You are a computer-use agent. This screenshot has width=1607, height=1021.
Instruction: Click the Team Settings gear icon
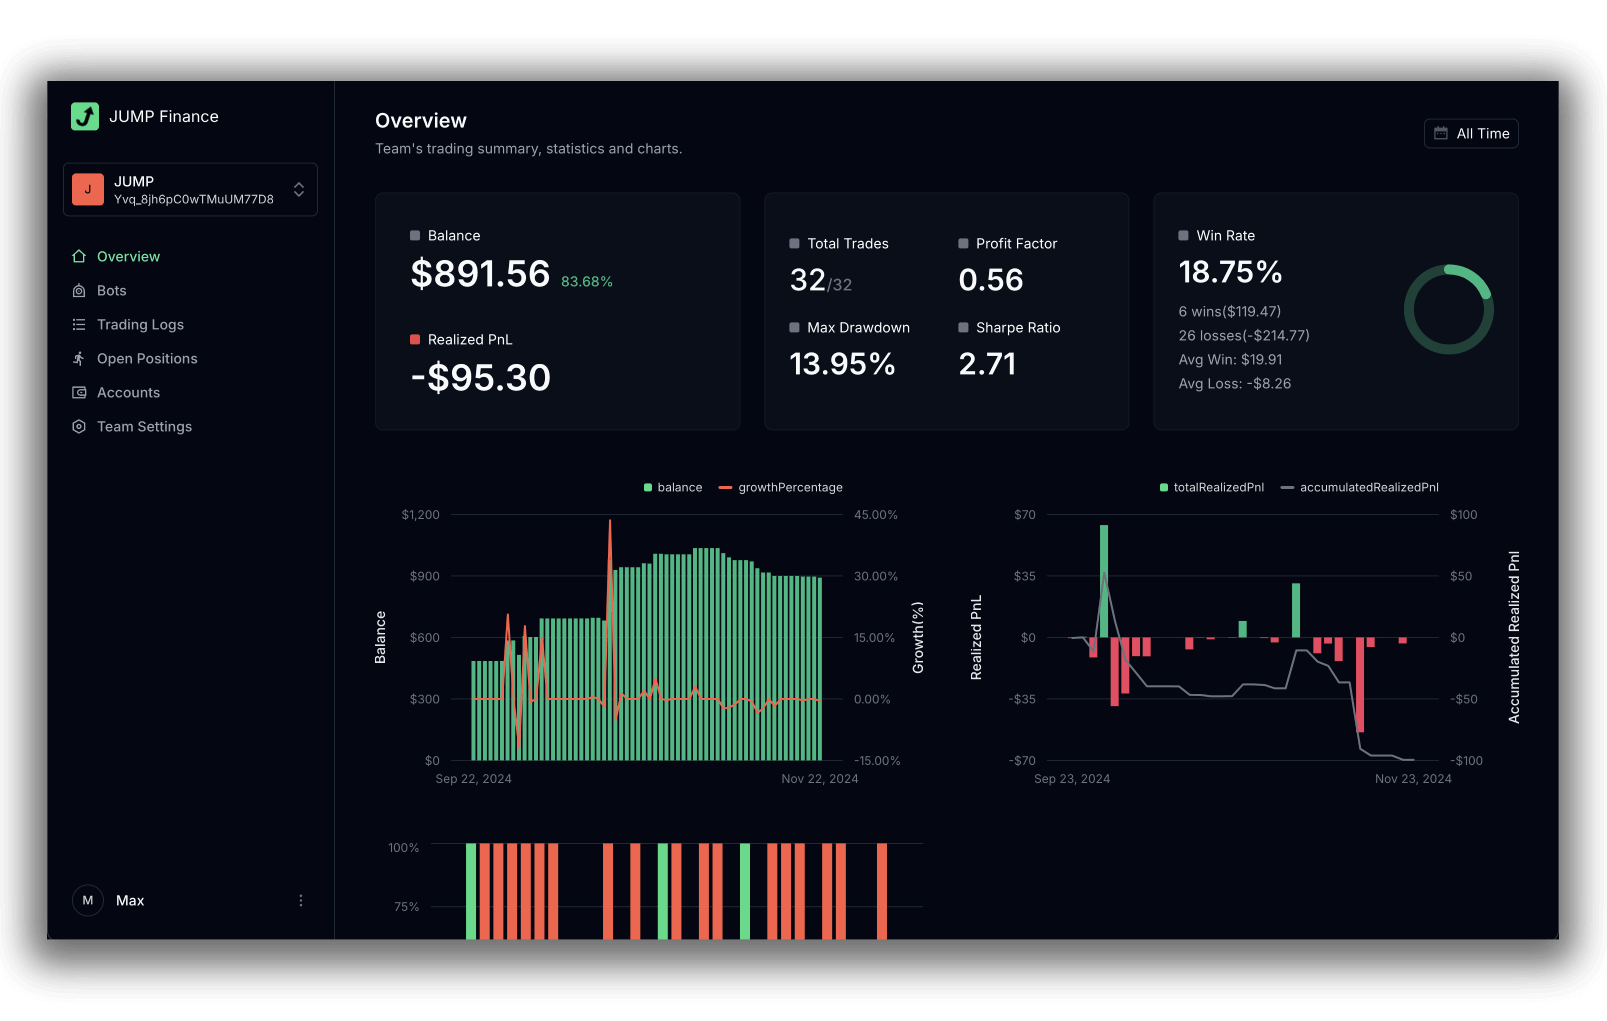coord(79,427)
